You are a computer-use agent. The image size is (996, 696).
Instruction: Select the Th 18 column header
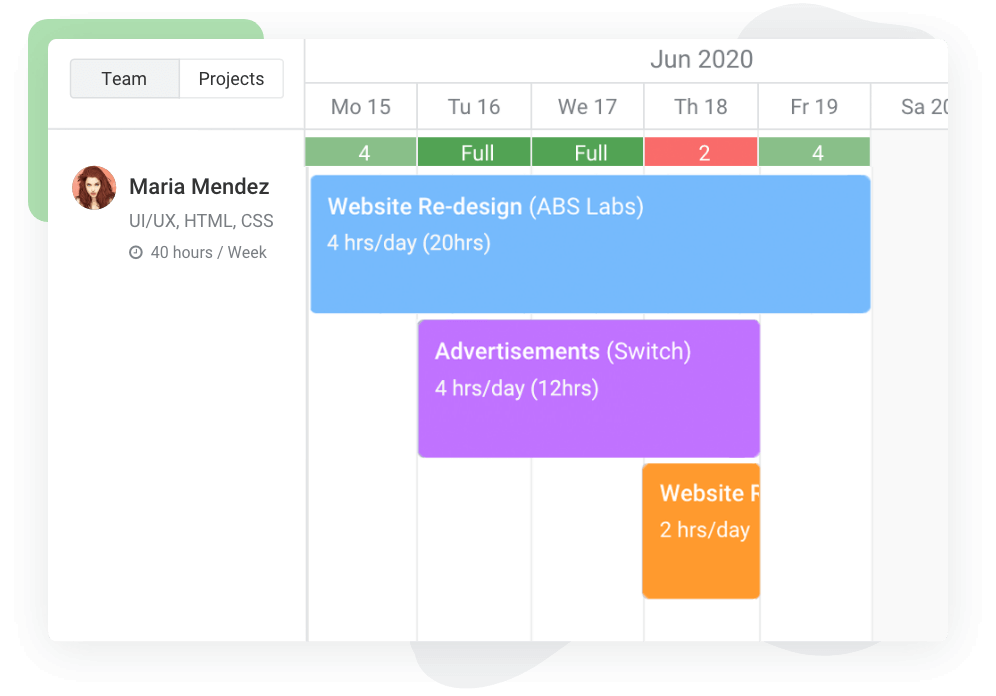point(701,107)
